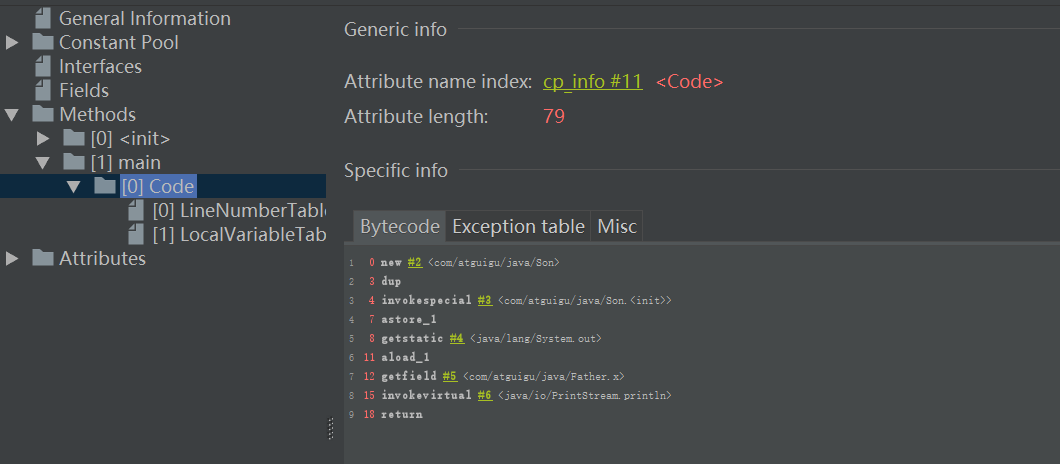This screenshot has width=1060, height=464.
Task: Select the [0] LineNumberTable entry
Action: [239, 210]
